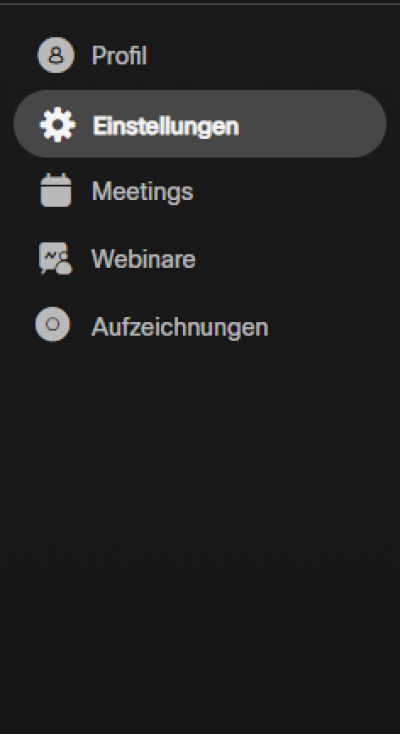Click the letter W in Webinare
This screenshot has width=400, height=734.
[x=104, y=258]
